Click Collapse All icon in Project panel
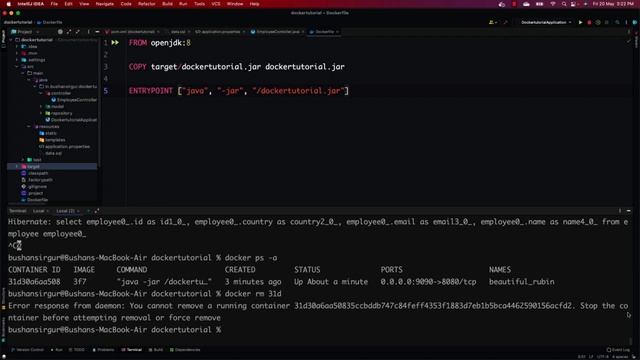 (78, 31)
